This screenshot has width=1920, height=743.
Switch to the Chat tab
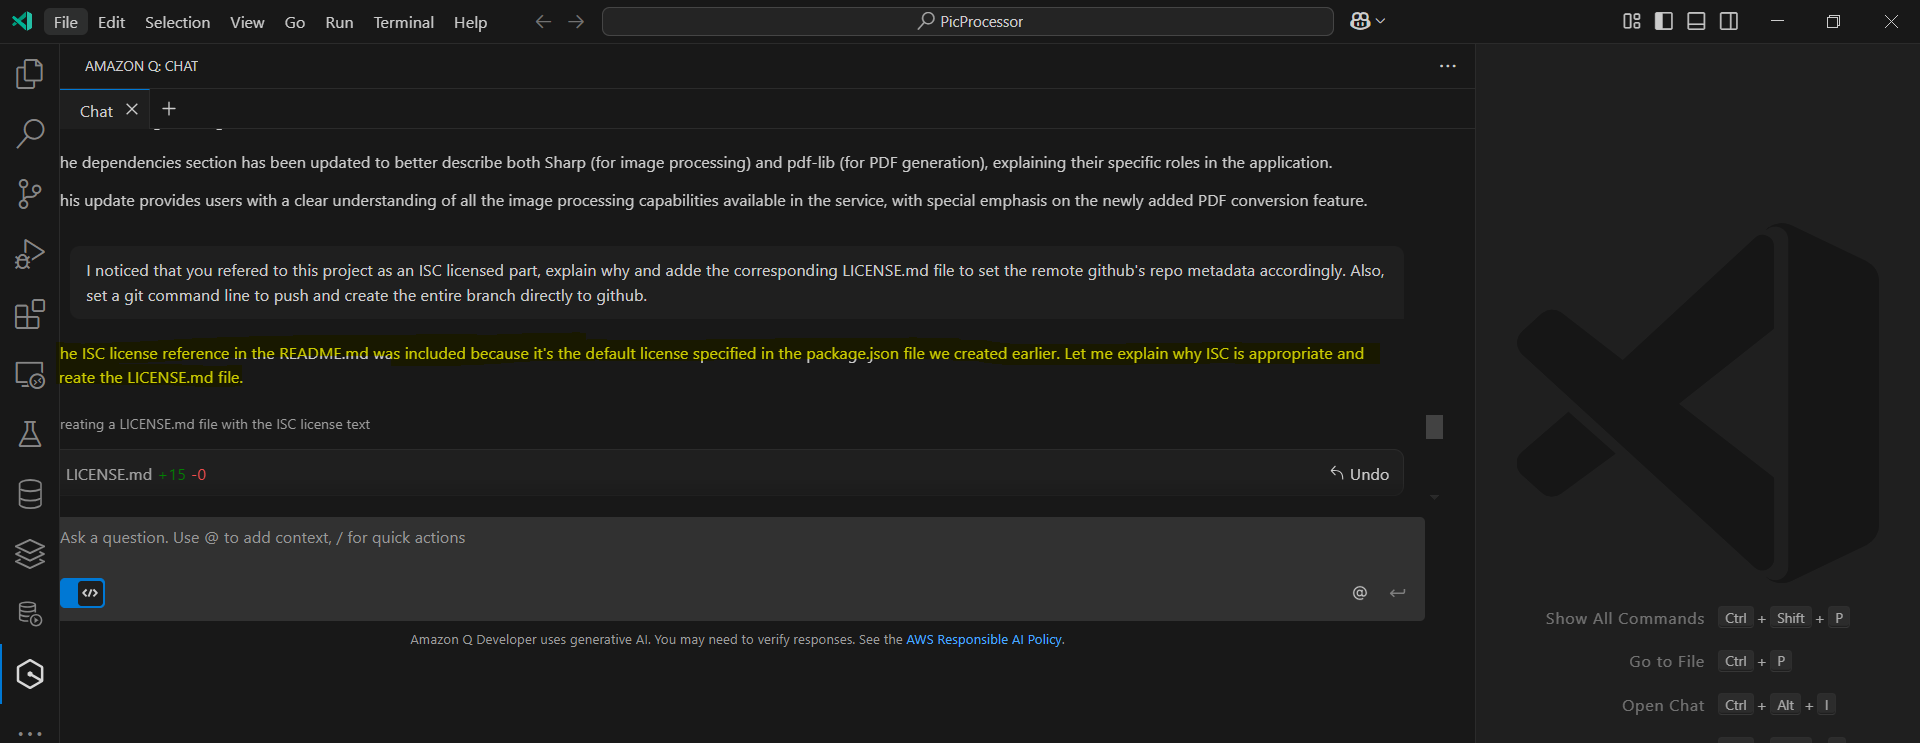pyautogui.click(x=97, y=111)
